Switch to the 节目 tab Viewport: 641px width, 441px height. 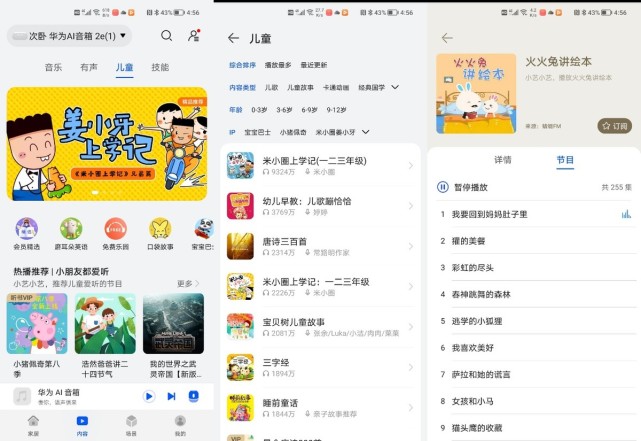tap(565, 160)
